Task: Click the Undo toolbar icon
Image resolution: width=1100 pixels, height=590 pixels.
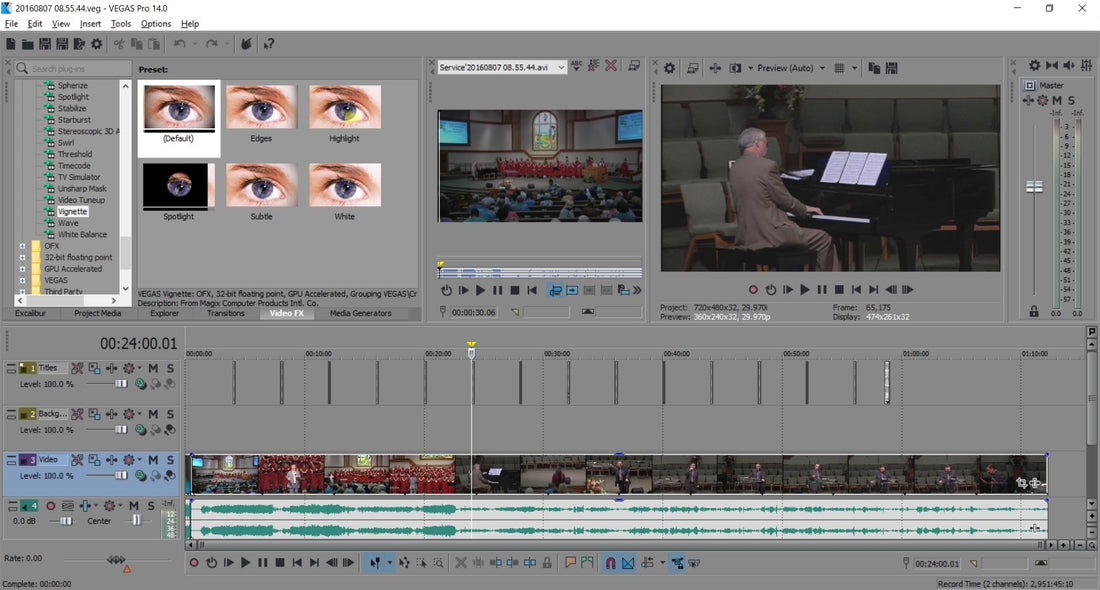Action: 180,43
